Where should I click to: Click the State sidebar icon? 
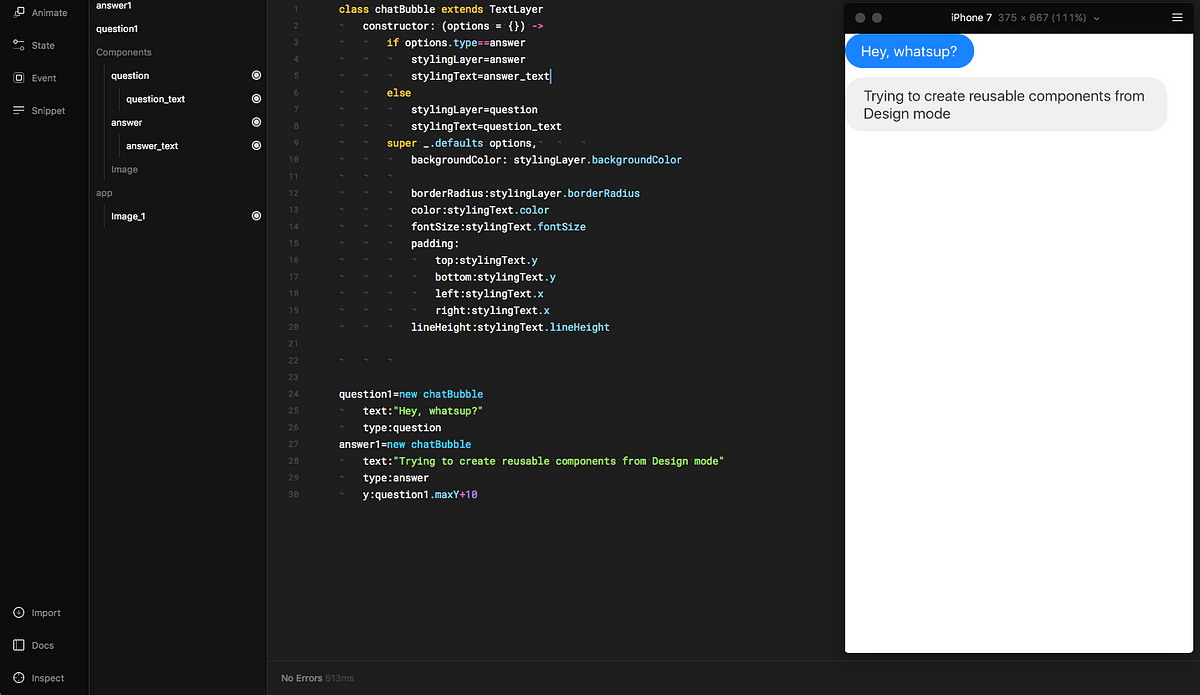[x=19, y=45]
